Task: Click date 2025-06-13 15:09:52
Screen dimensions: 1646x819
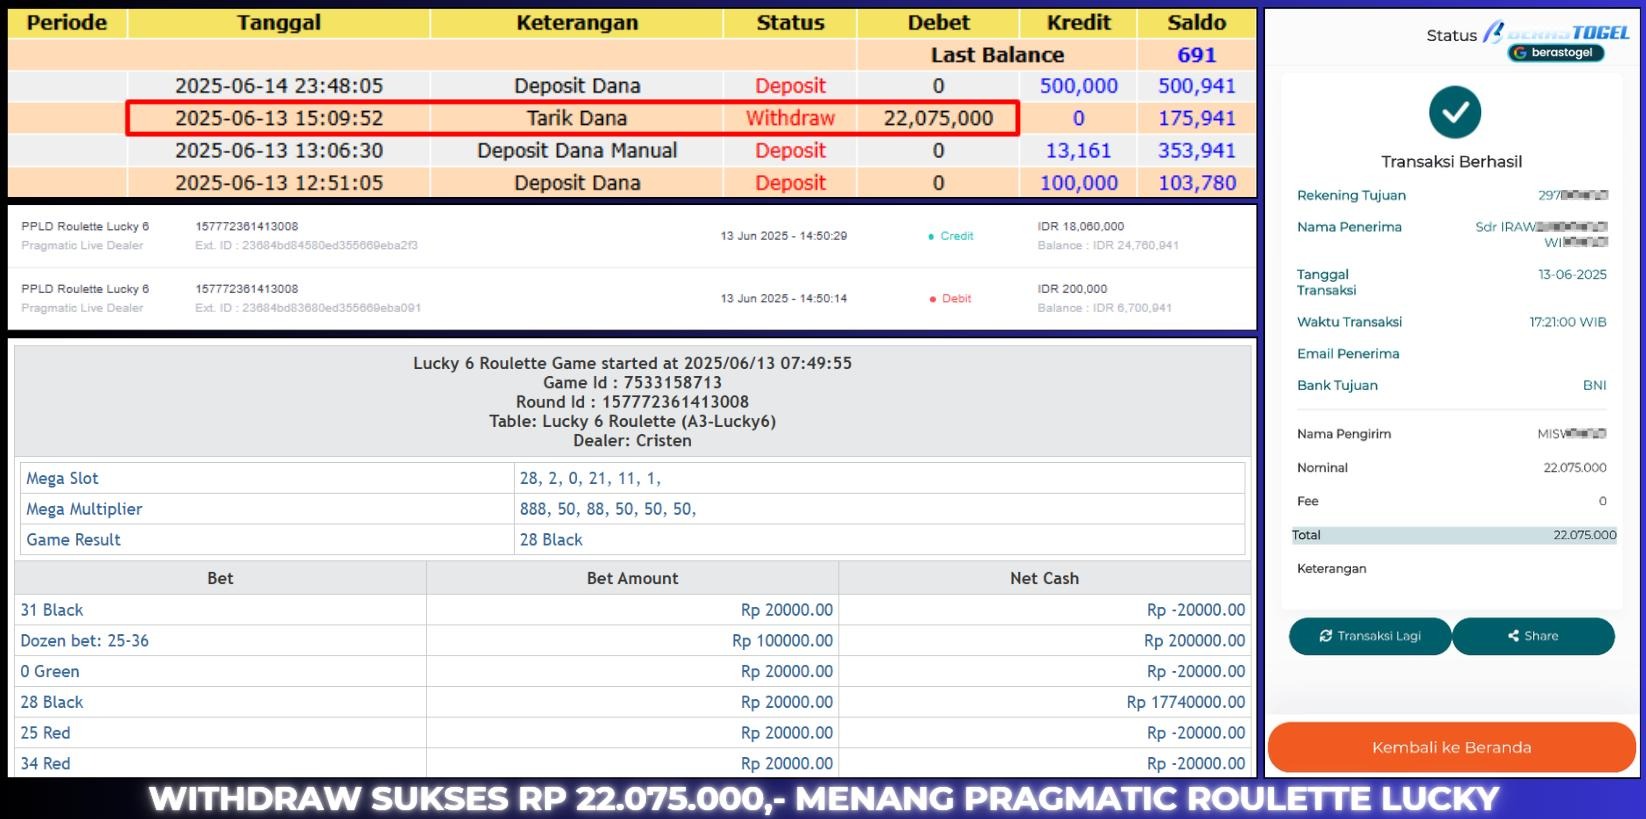Action: click(279, 118)
